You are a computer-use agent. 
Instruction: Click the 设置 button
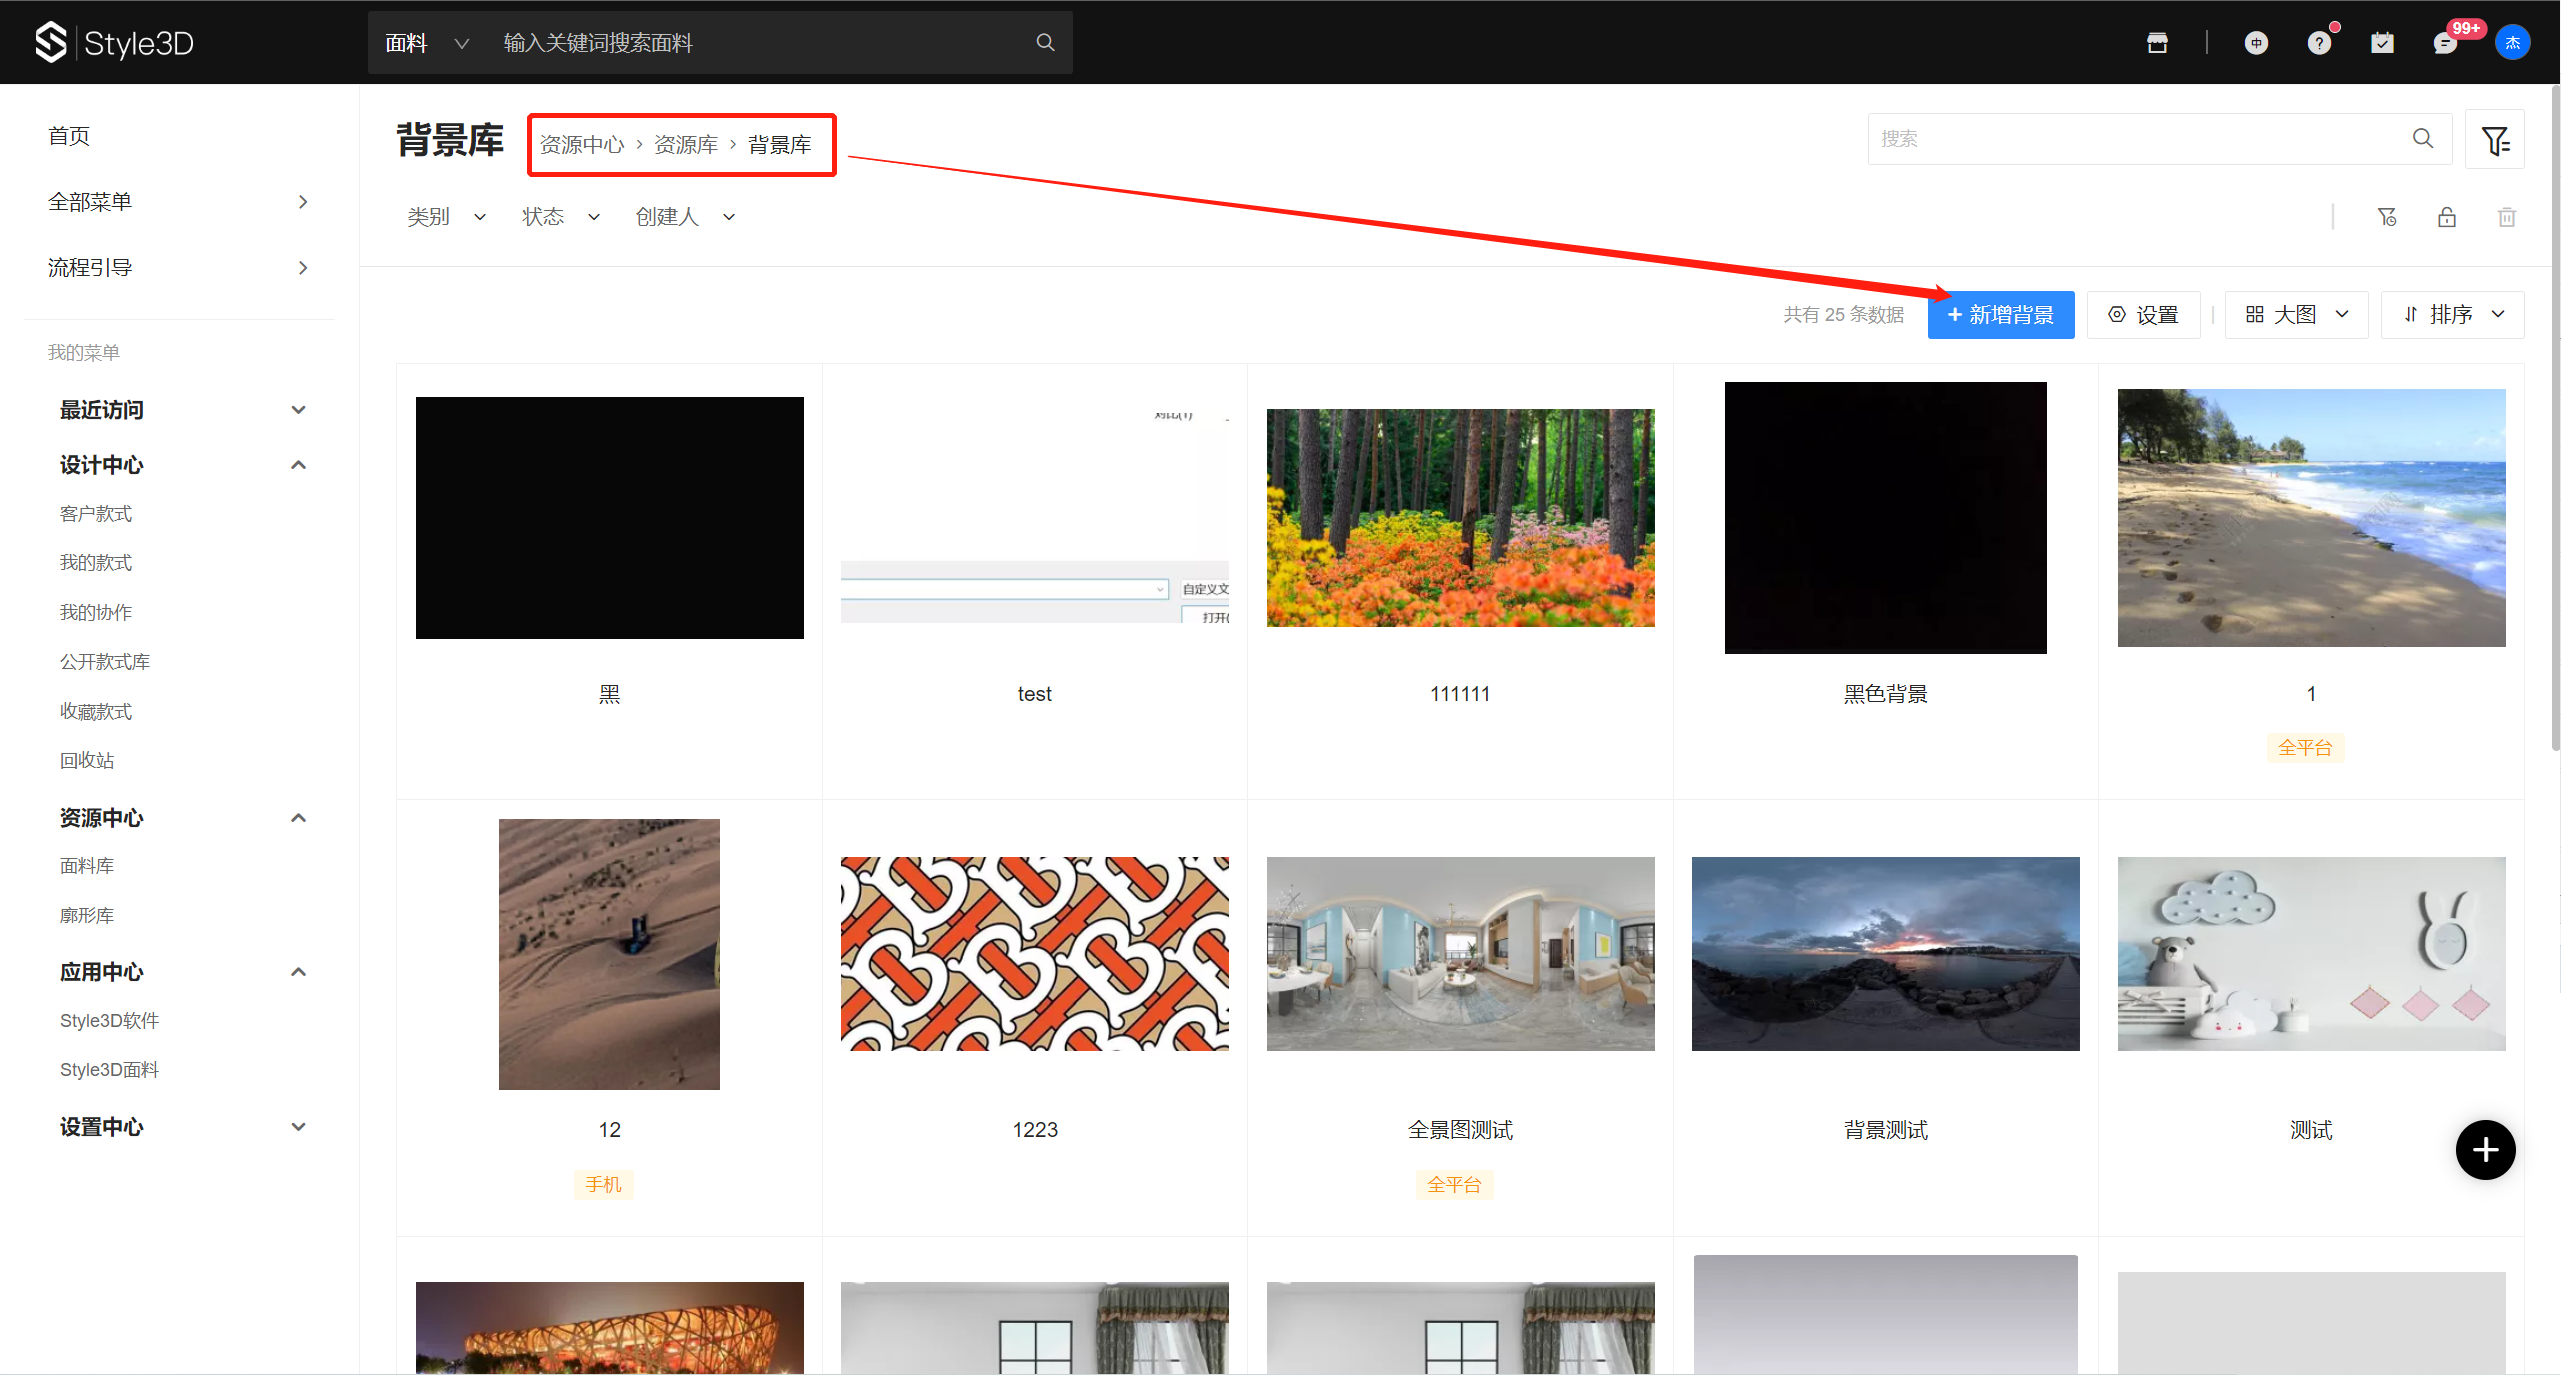[x=2144, y=315]
